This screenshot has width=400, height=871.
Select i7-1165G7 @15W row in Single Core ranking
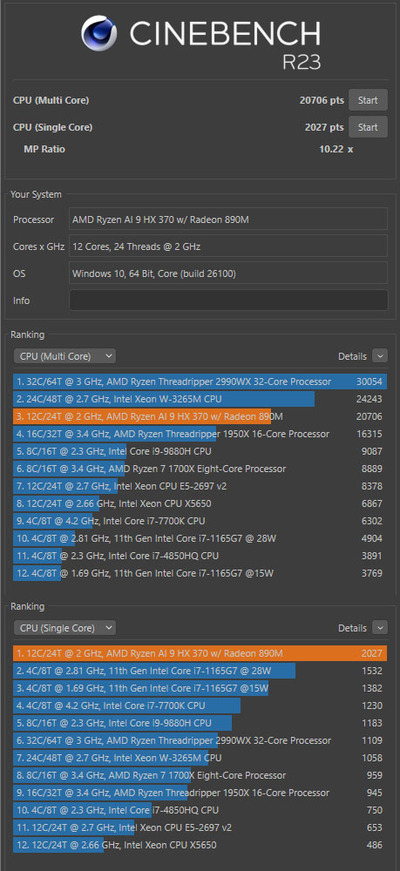click(200, 688)
